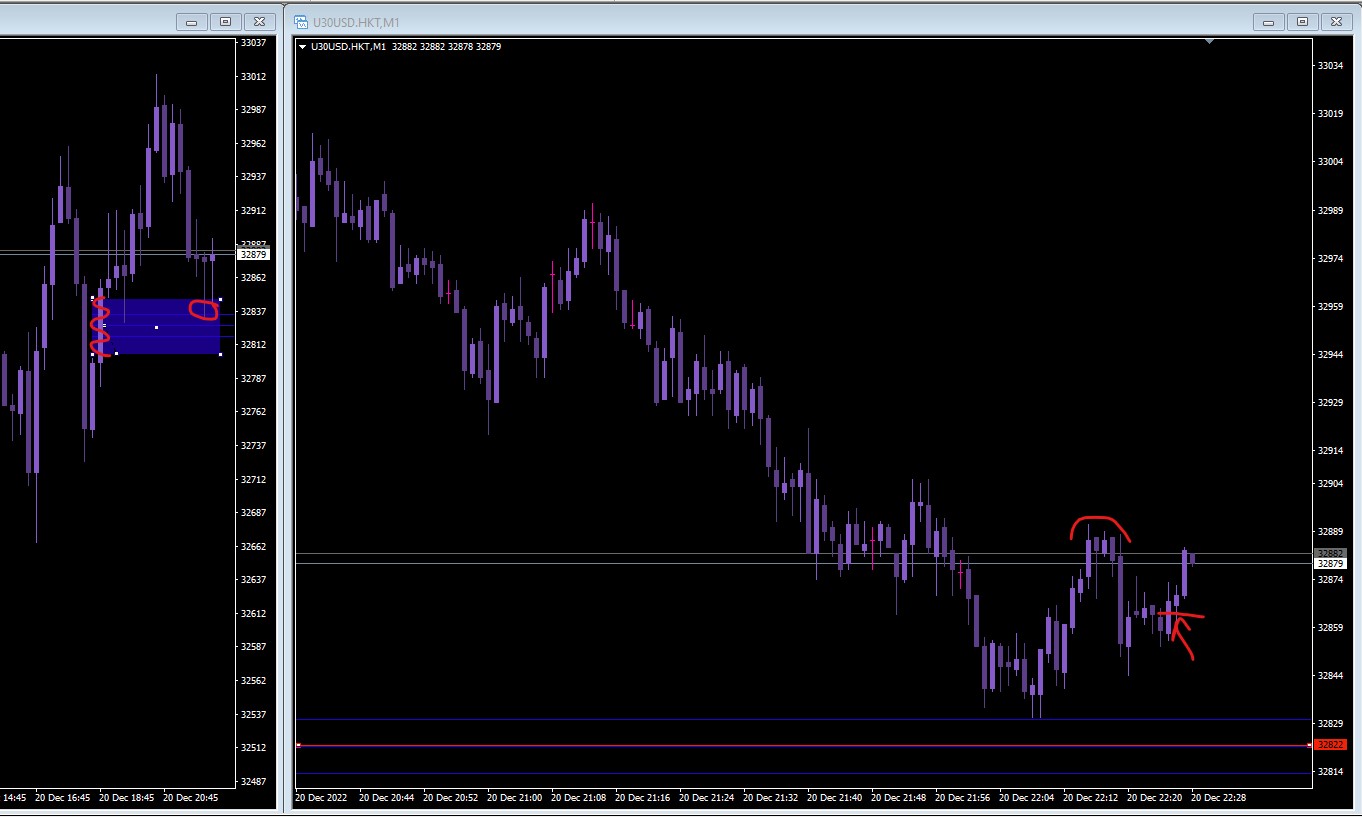Restore the left chart window
Viewport: 1362px width, 817px height.
tap(225, 21)
